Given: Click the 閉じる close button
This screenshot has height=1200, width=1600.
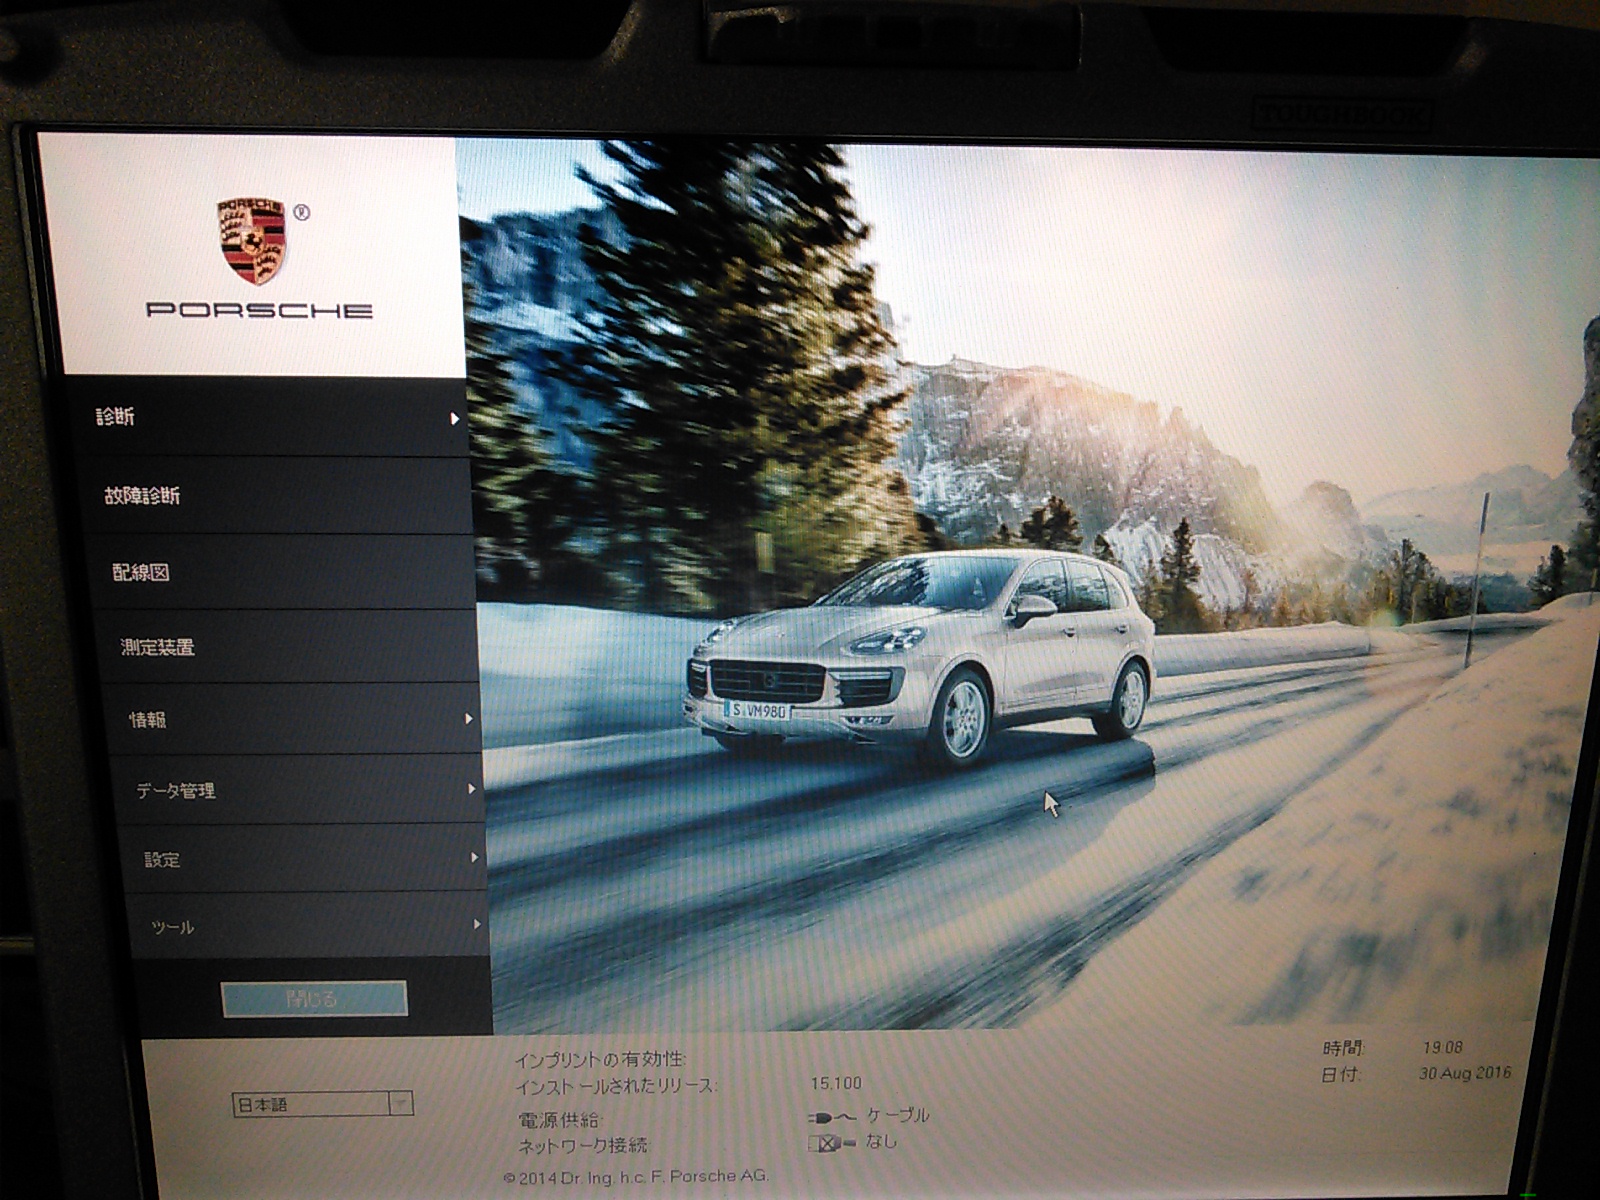Looking at the screenshot, I should [x=314, y=998].
